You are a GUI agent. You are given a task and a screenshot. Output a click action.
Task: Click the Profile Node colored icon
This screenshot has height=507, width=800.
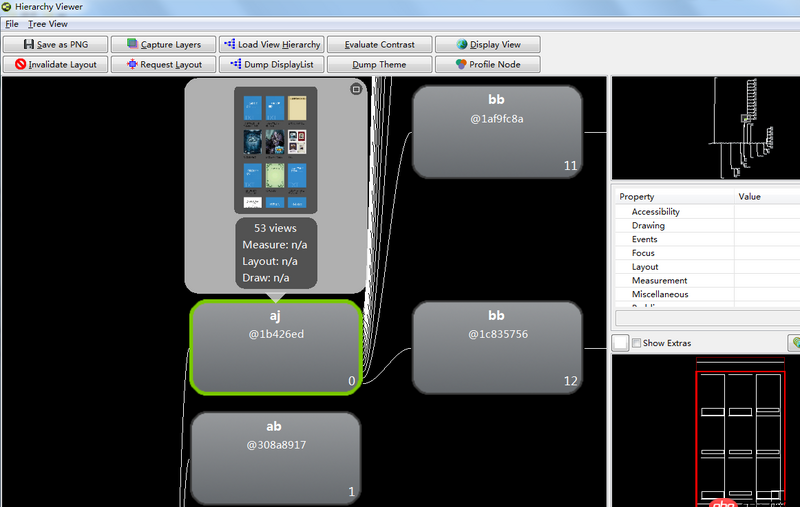point(461,64)
